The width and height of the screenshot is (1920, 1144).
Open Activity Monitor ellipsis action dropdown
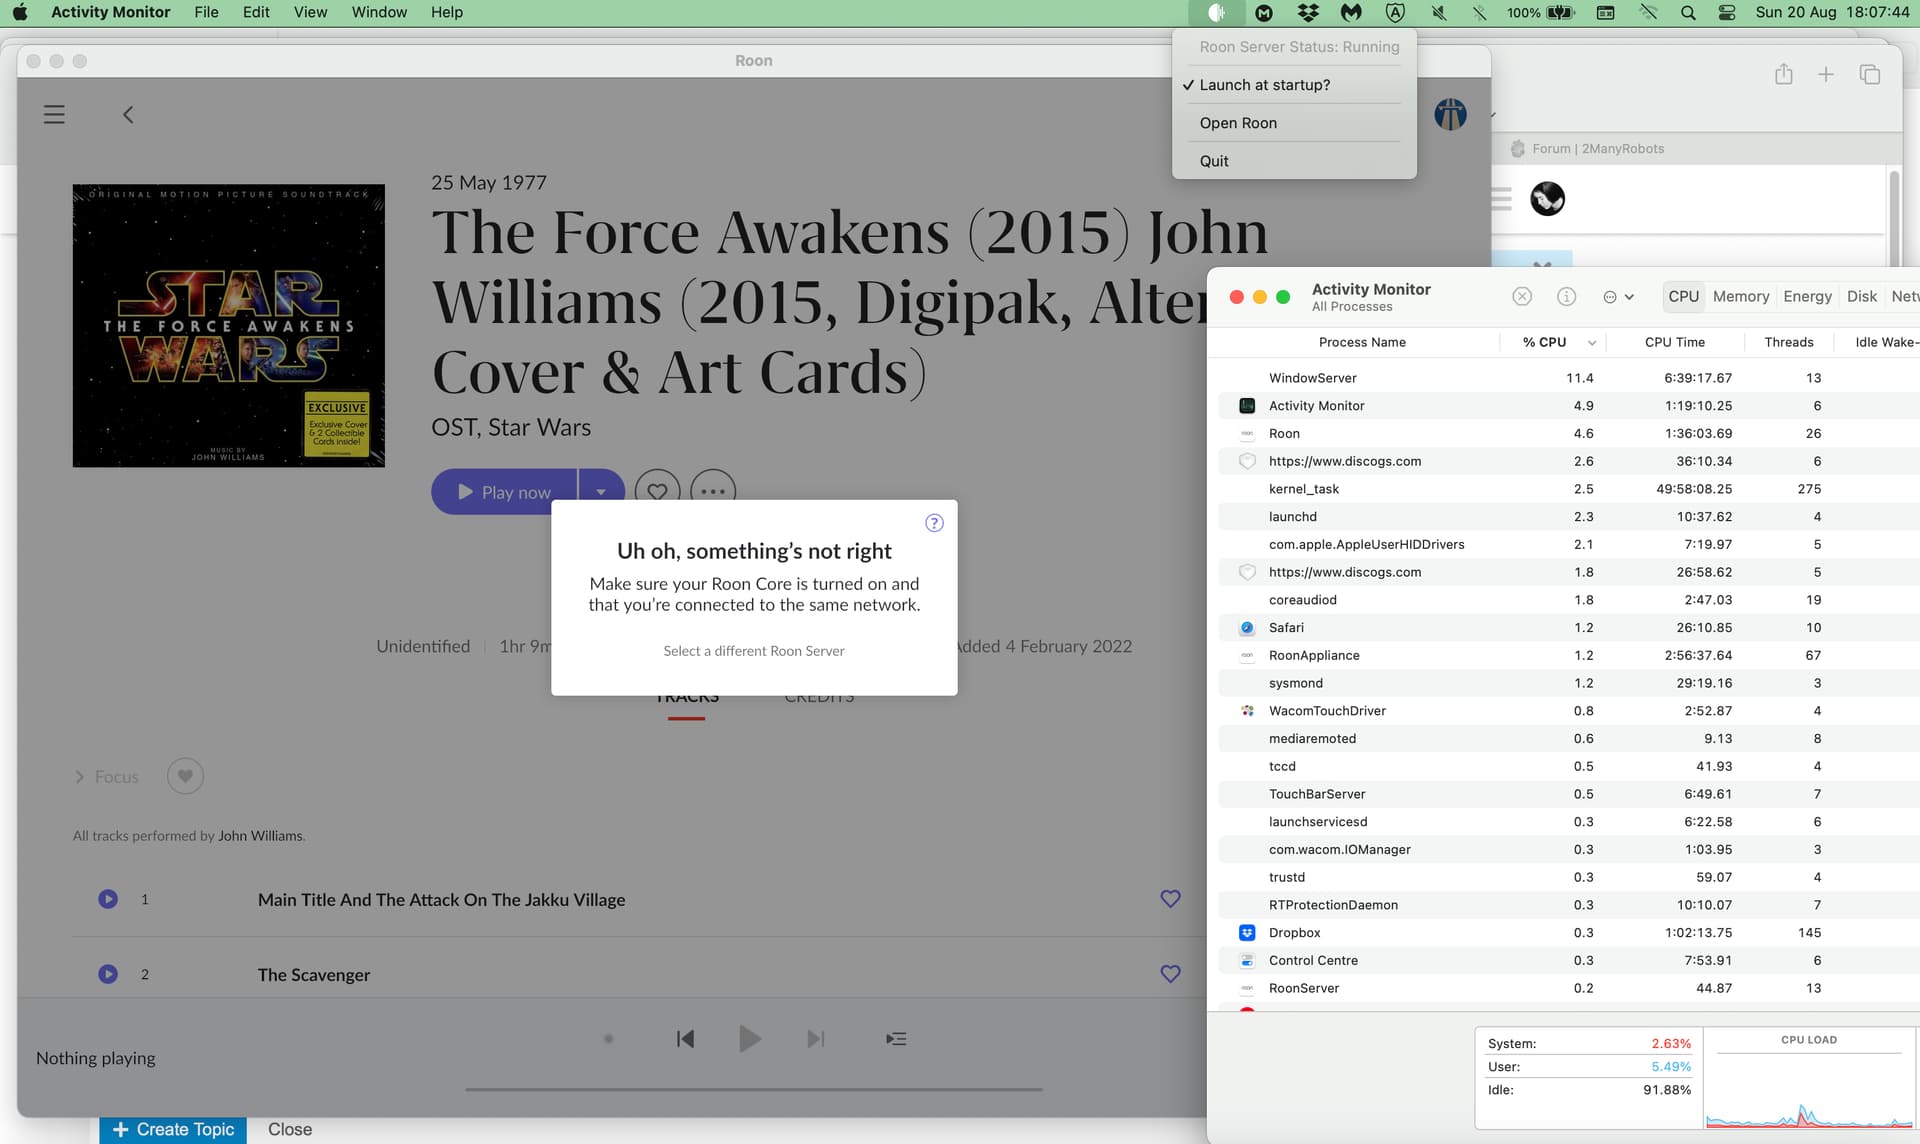pyautogui.click(x=1618, y=296)
